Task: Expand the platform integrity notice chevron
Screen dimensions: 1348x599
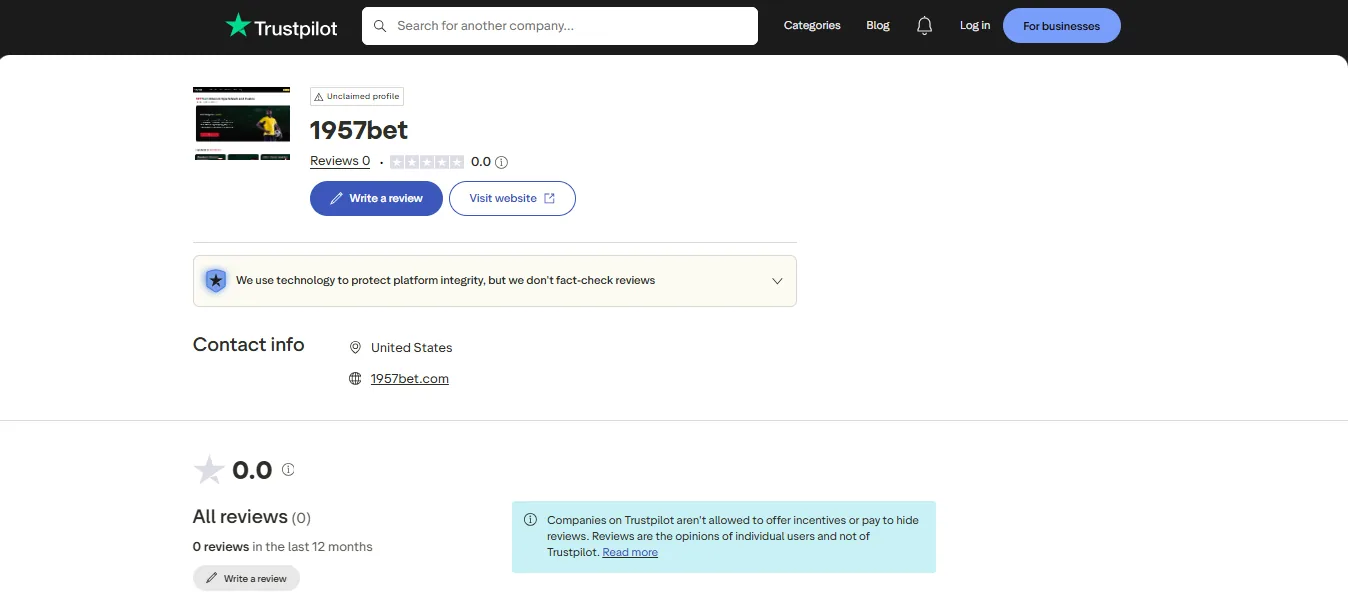Action: coord(777,281)
